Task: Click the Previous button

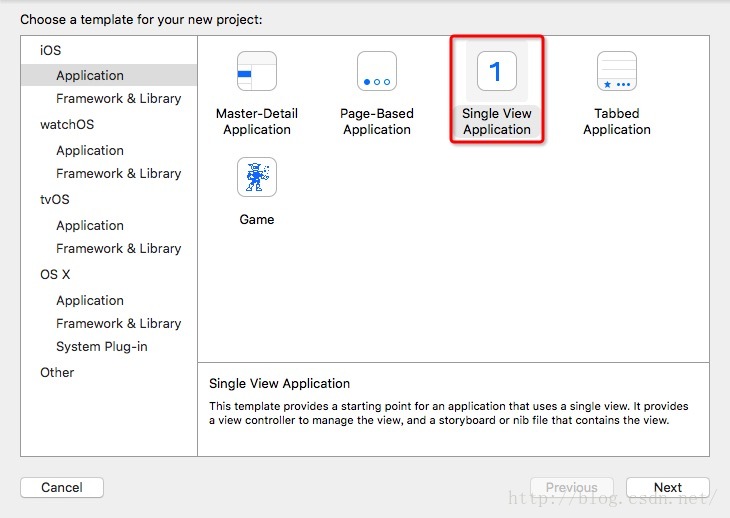Action: [572, 487]
